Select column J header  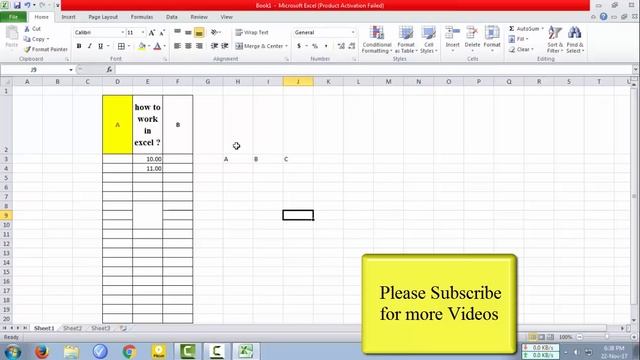[298, 82]
